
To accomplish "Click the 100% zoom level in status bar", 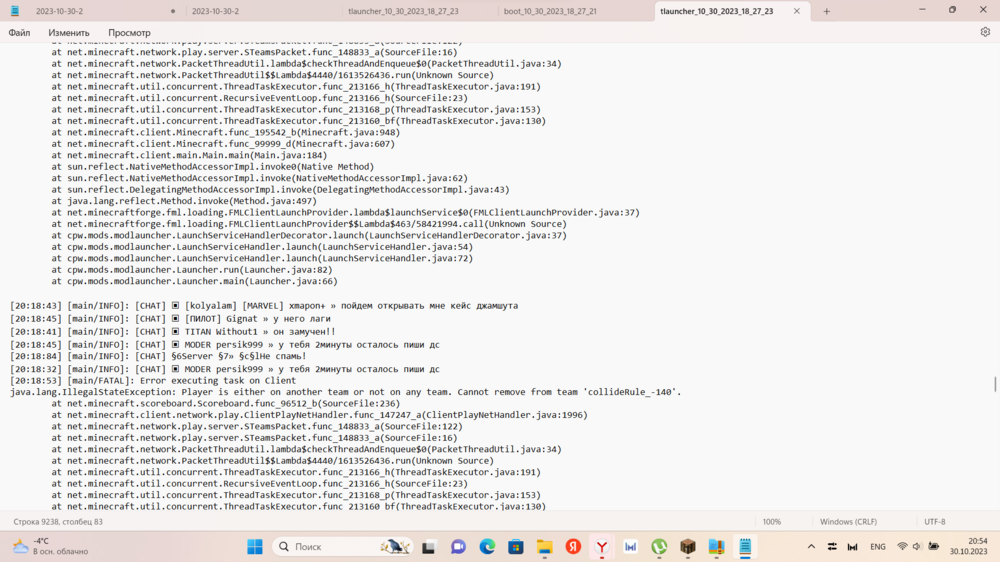I will (772, 522).
